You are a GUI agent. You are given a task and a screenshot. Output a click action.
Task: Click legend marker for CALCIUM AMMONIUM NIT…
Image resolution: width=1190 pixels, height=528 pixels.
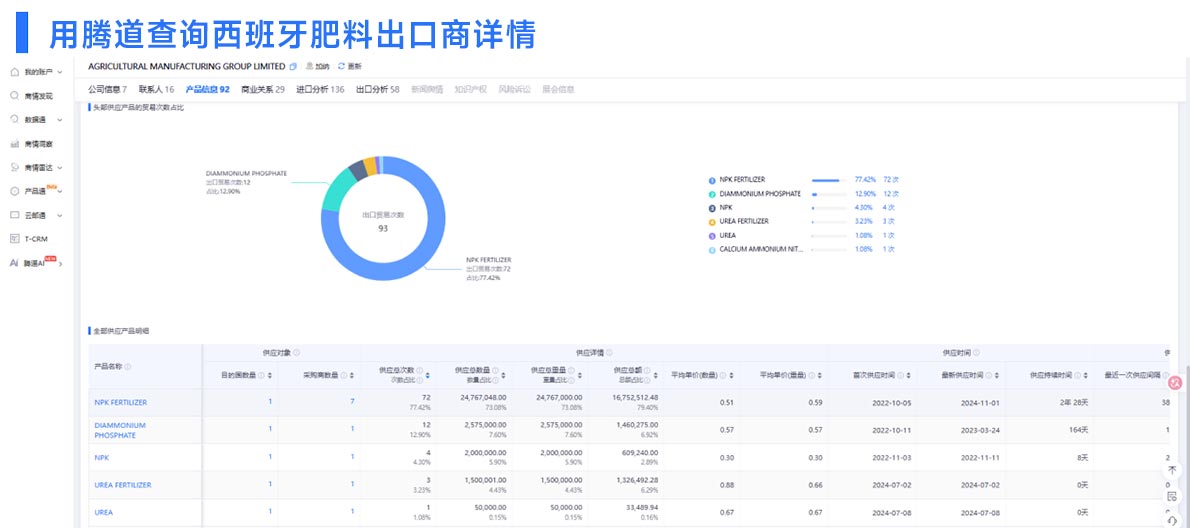pos(712,250)
